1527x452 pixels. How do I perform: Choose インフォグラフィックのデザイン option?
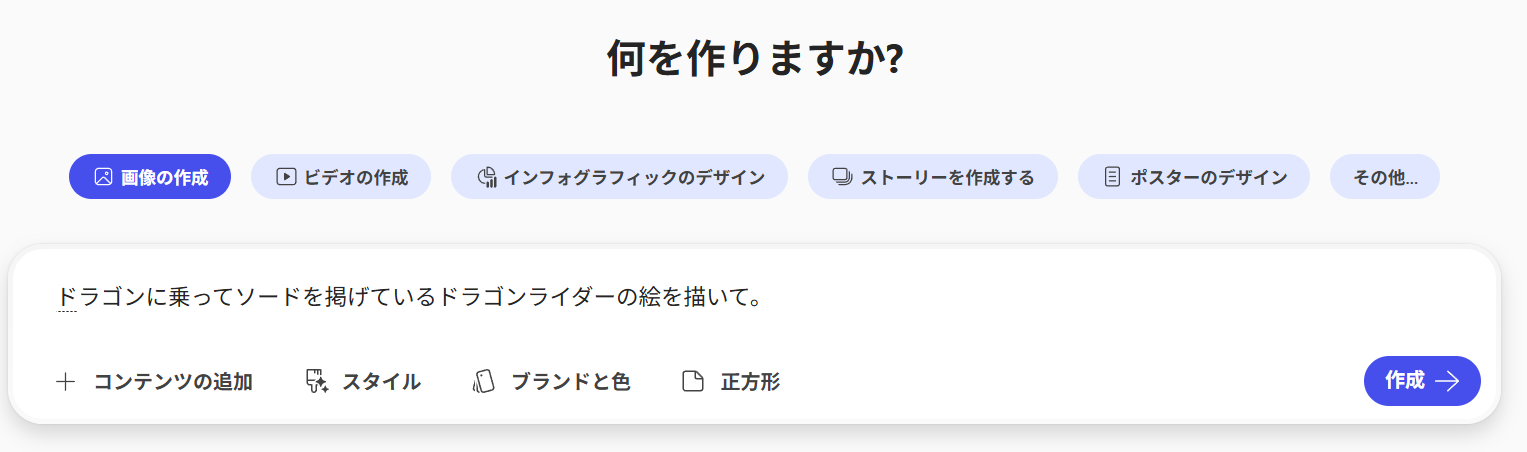(619, 177)
